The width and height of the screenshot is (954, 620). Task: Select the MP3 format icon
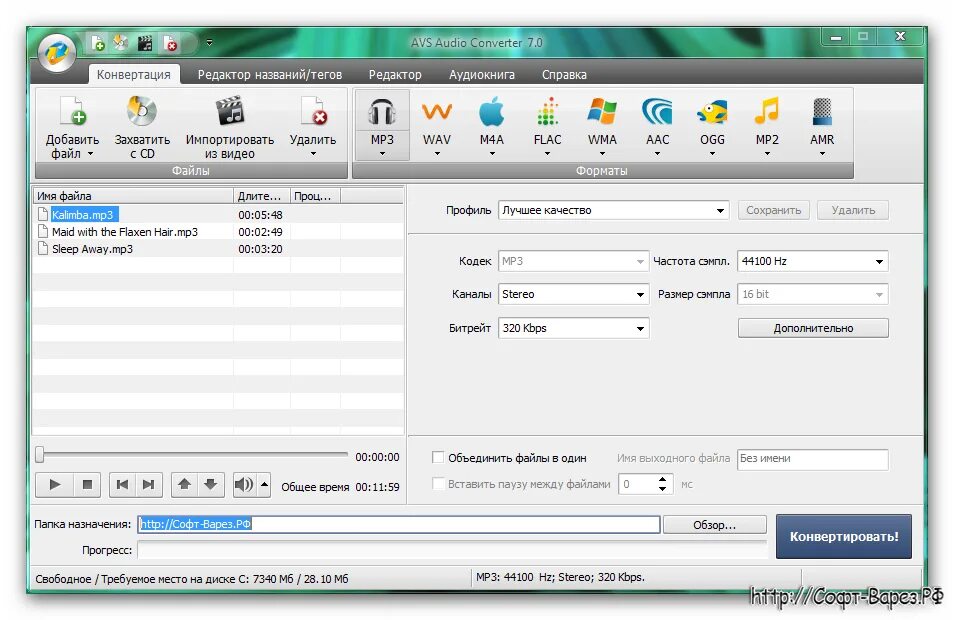[x=382, y=112]
